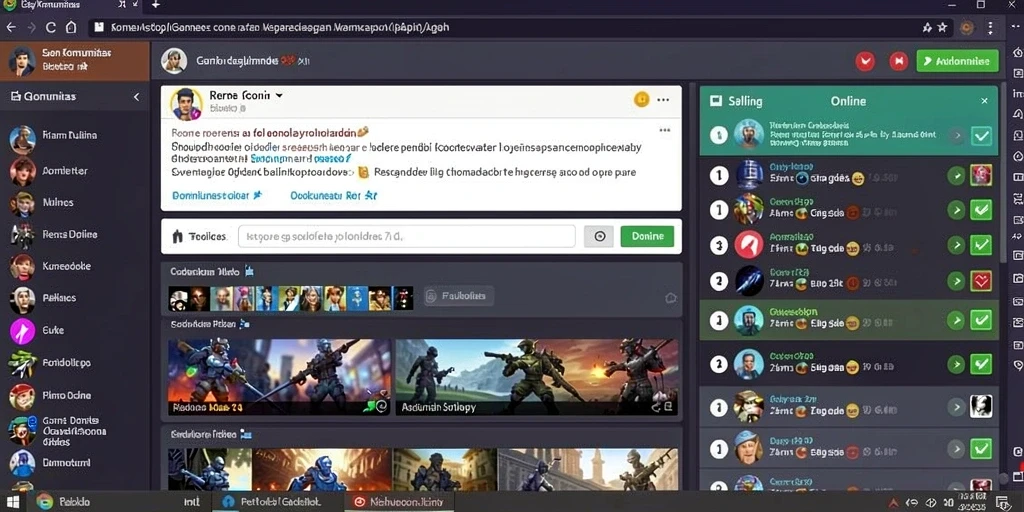Click the green Donine button
This screenshot has width=1024, height=512.
coord(647,236)
